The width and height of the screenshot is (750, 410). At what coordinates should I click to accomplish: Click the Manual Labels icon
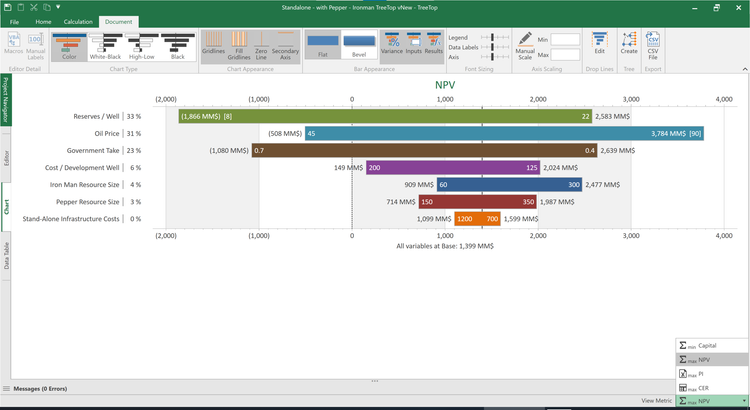click(35, 46)
